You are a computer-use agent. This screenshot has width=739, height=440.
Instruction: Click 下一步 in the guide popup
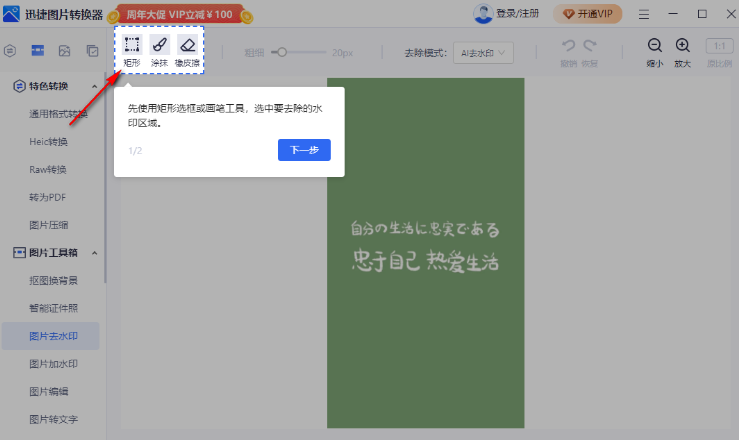304,150
